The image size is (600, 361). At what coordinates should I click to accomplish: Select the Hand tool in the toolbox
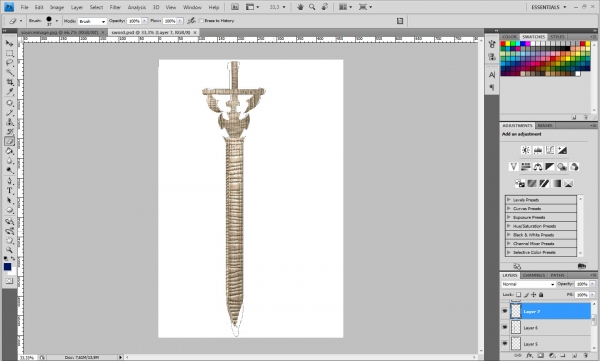pos(10,241)
